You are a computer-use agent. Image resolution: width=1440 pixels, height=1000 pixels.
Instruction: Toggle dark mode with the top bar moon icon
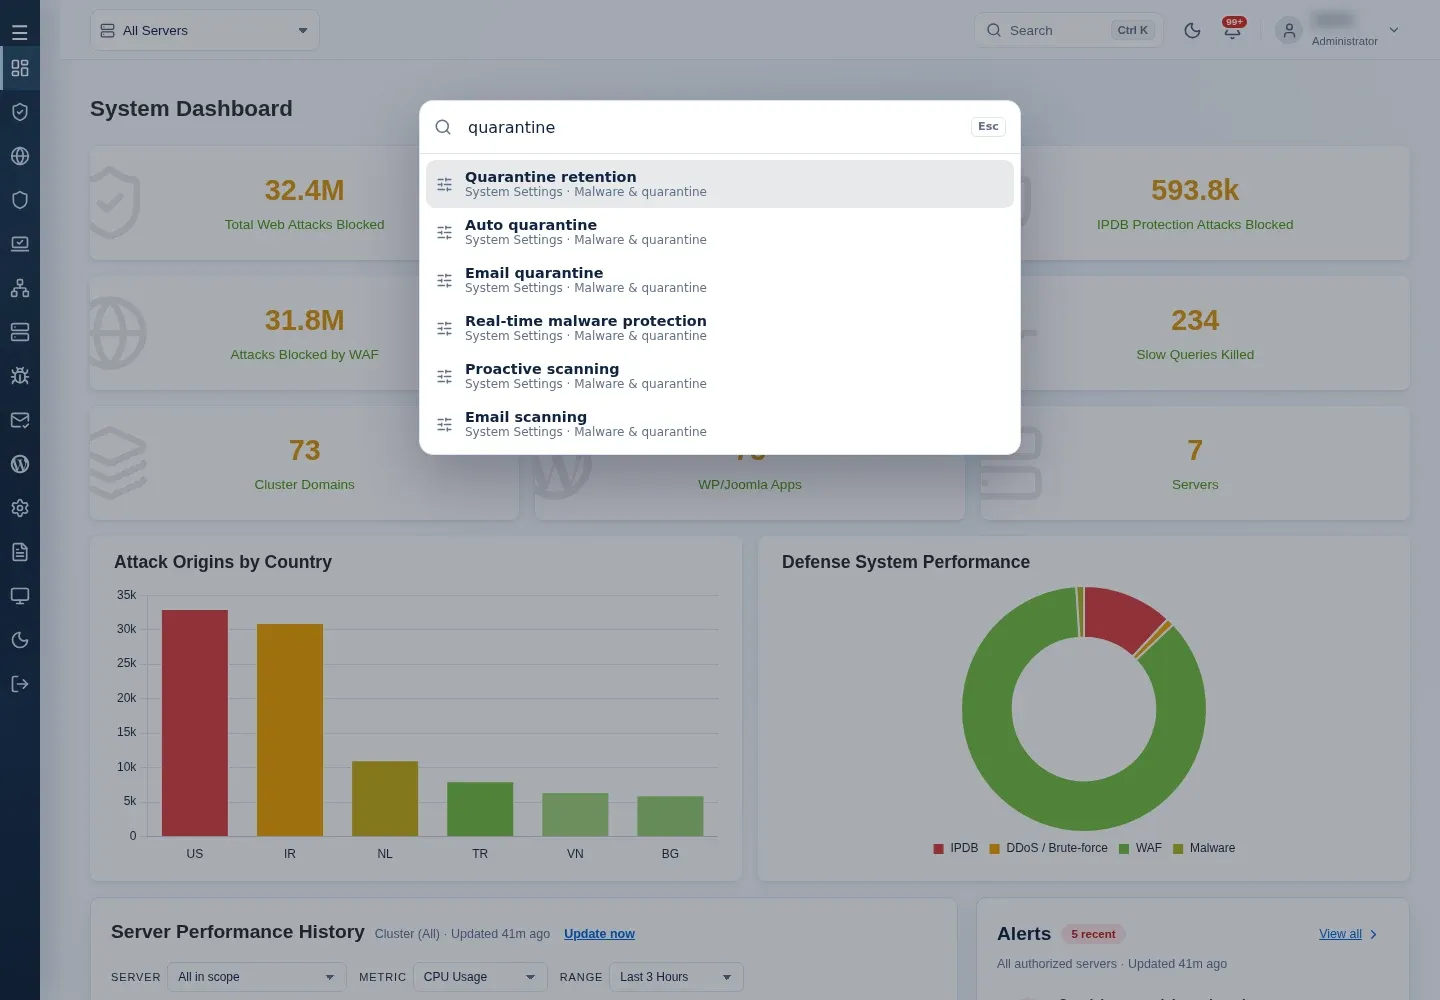(x=1192, y=30)
